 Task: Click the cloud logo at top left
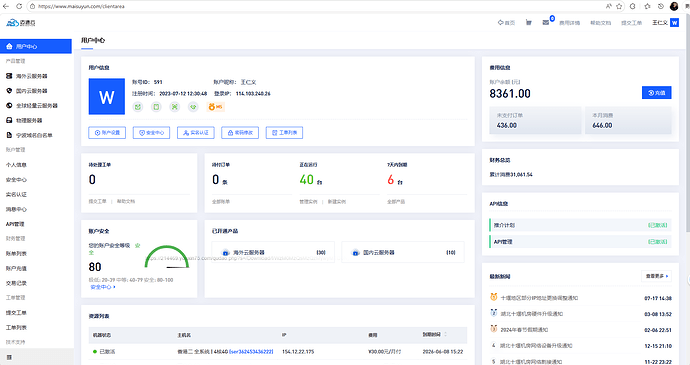[21, 22]
